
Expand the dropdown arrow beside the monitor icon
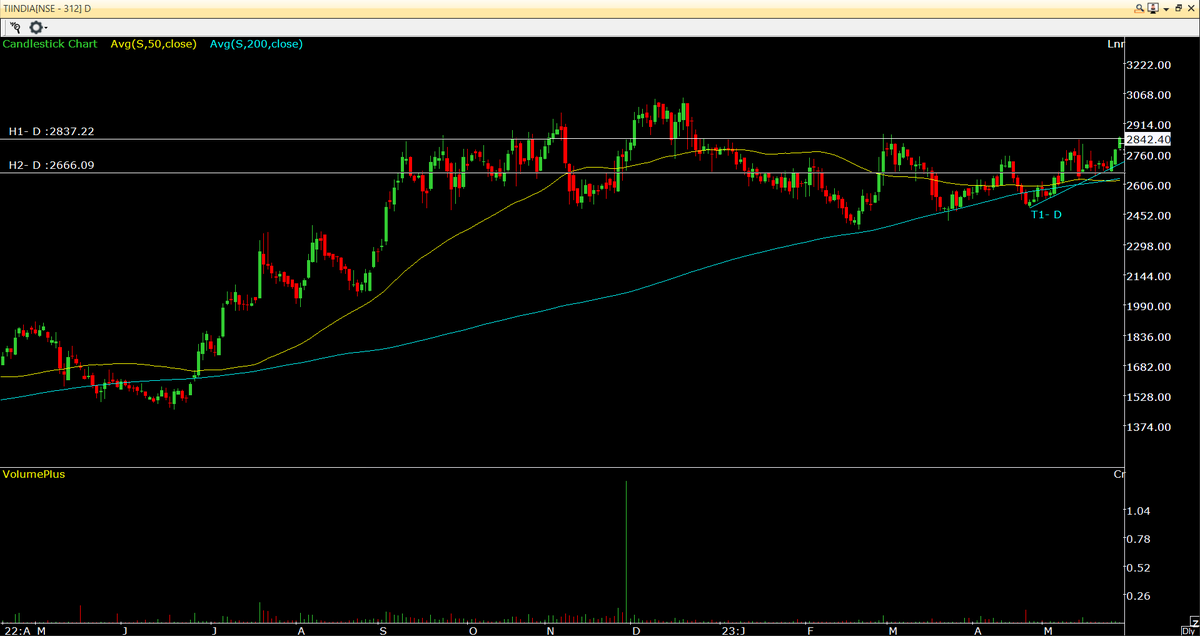tap(1166, 9)
